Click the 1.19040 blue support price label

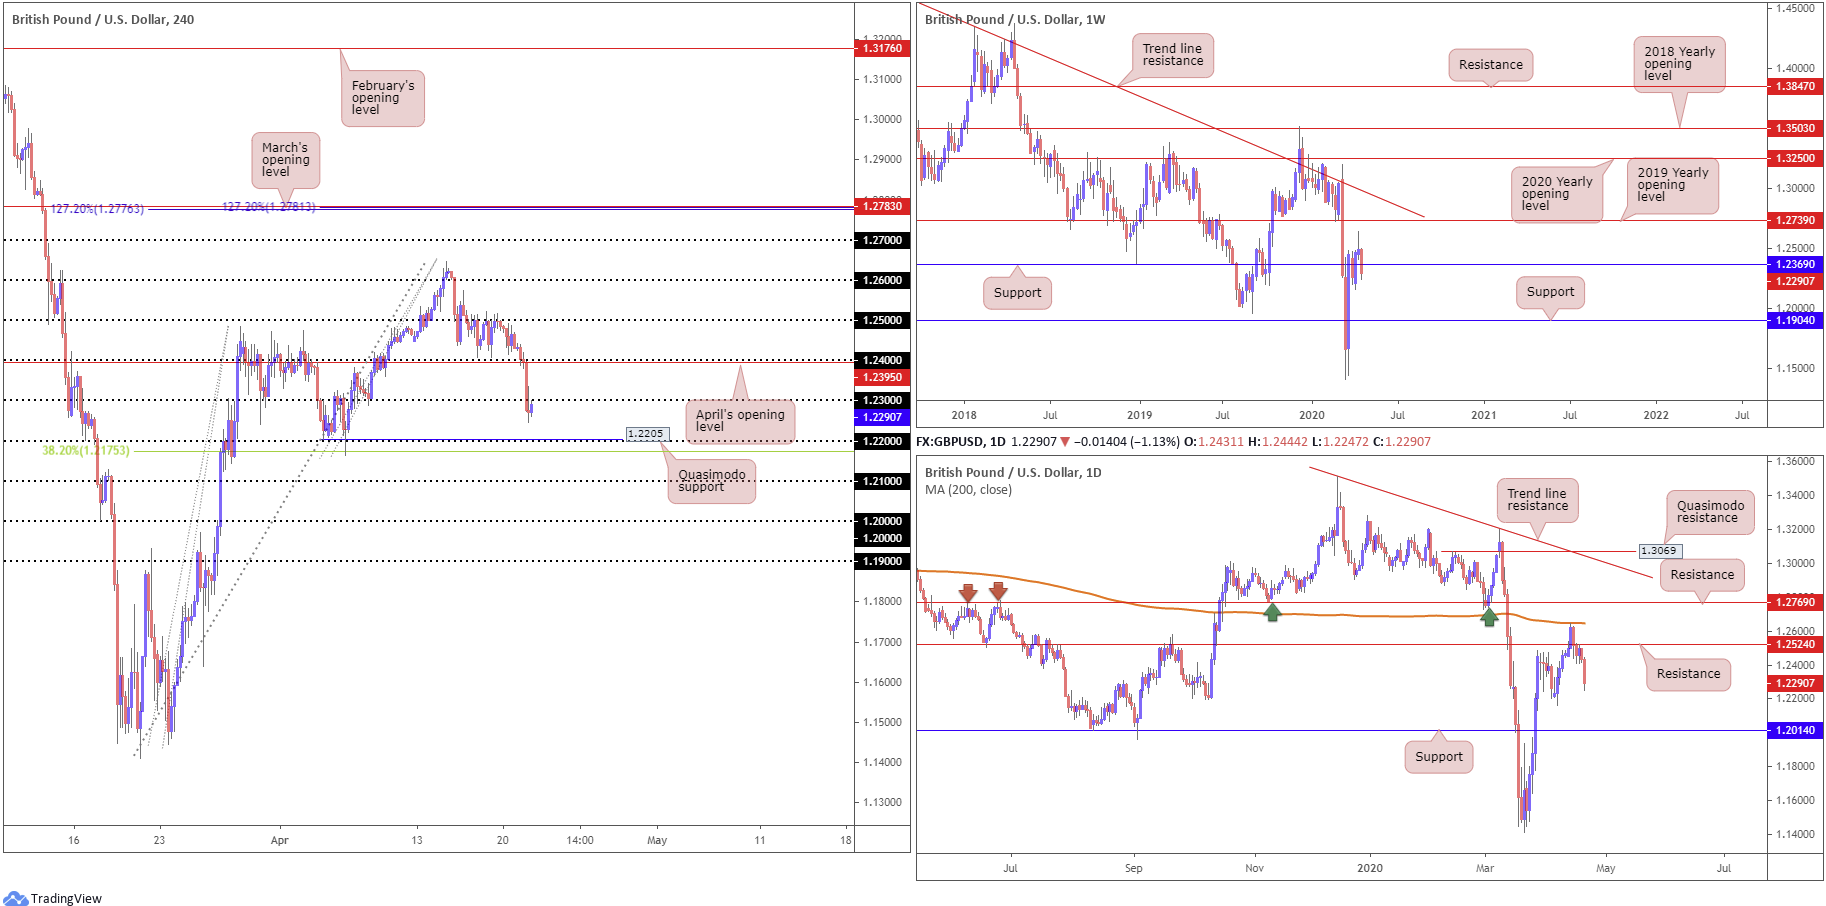point(1795,320)
